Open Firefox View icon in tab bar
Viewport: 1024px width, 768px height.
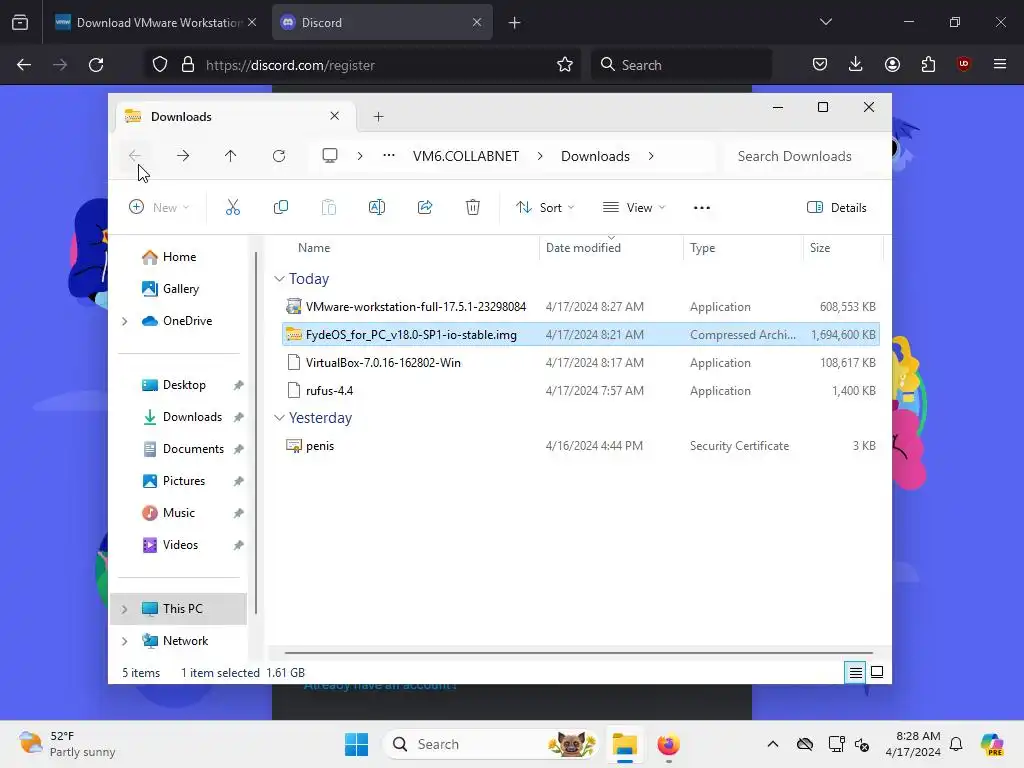coord(20,23)
